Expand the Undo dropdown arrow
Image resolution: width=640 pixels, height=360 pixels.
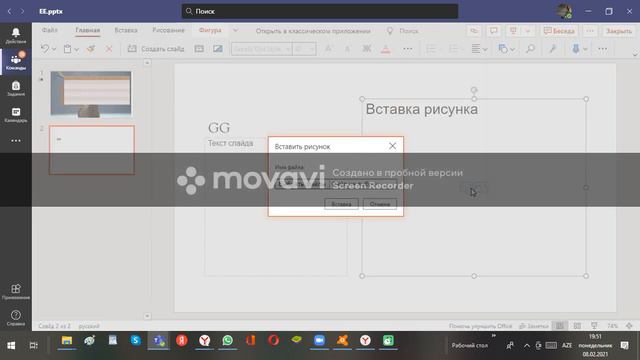[53, 49]
